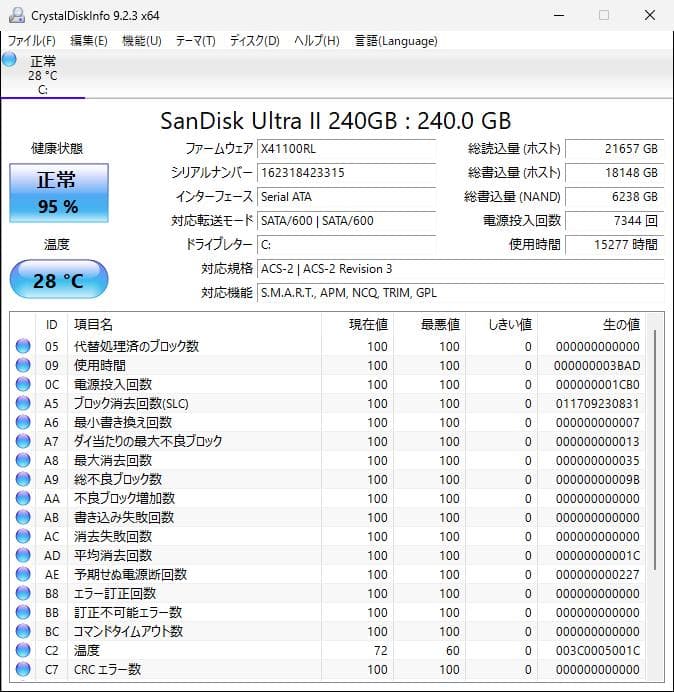Click the 生の値 column header

click(591, 324)
